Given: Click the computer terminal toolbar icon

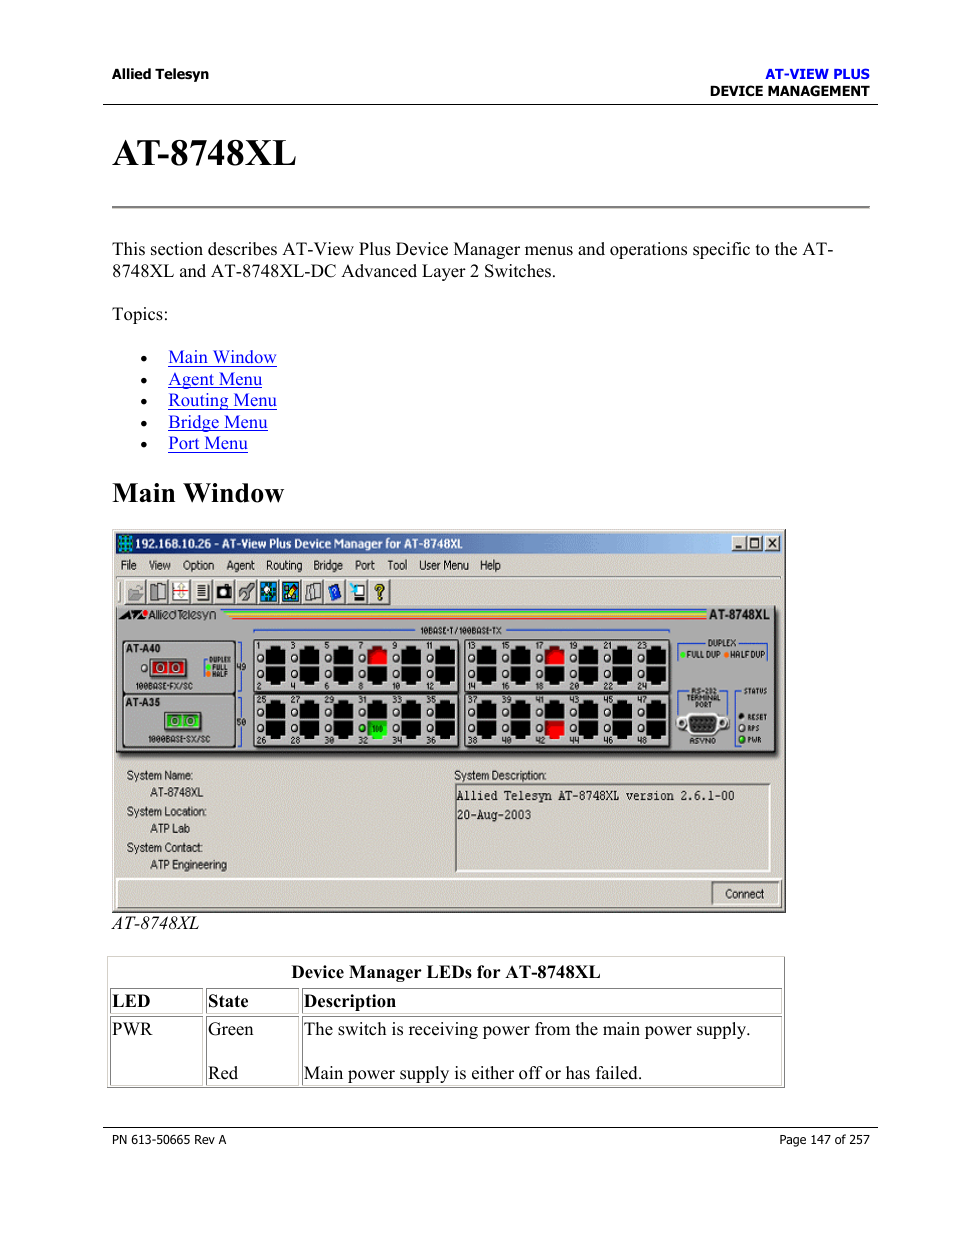Looking at the screenshot, I should (357, 592).
